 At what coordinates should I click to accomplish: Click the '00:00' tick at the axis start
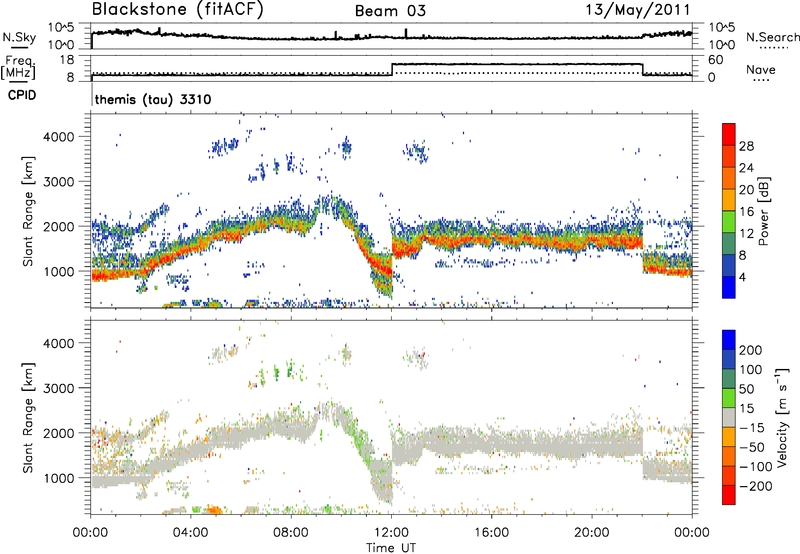(x=90, y=533)
